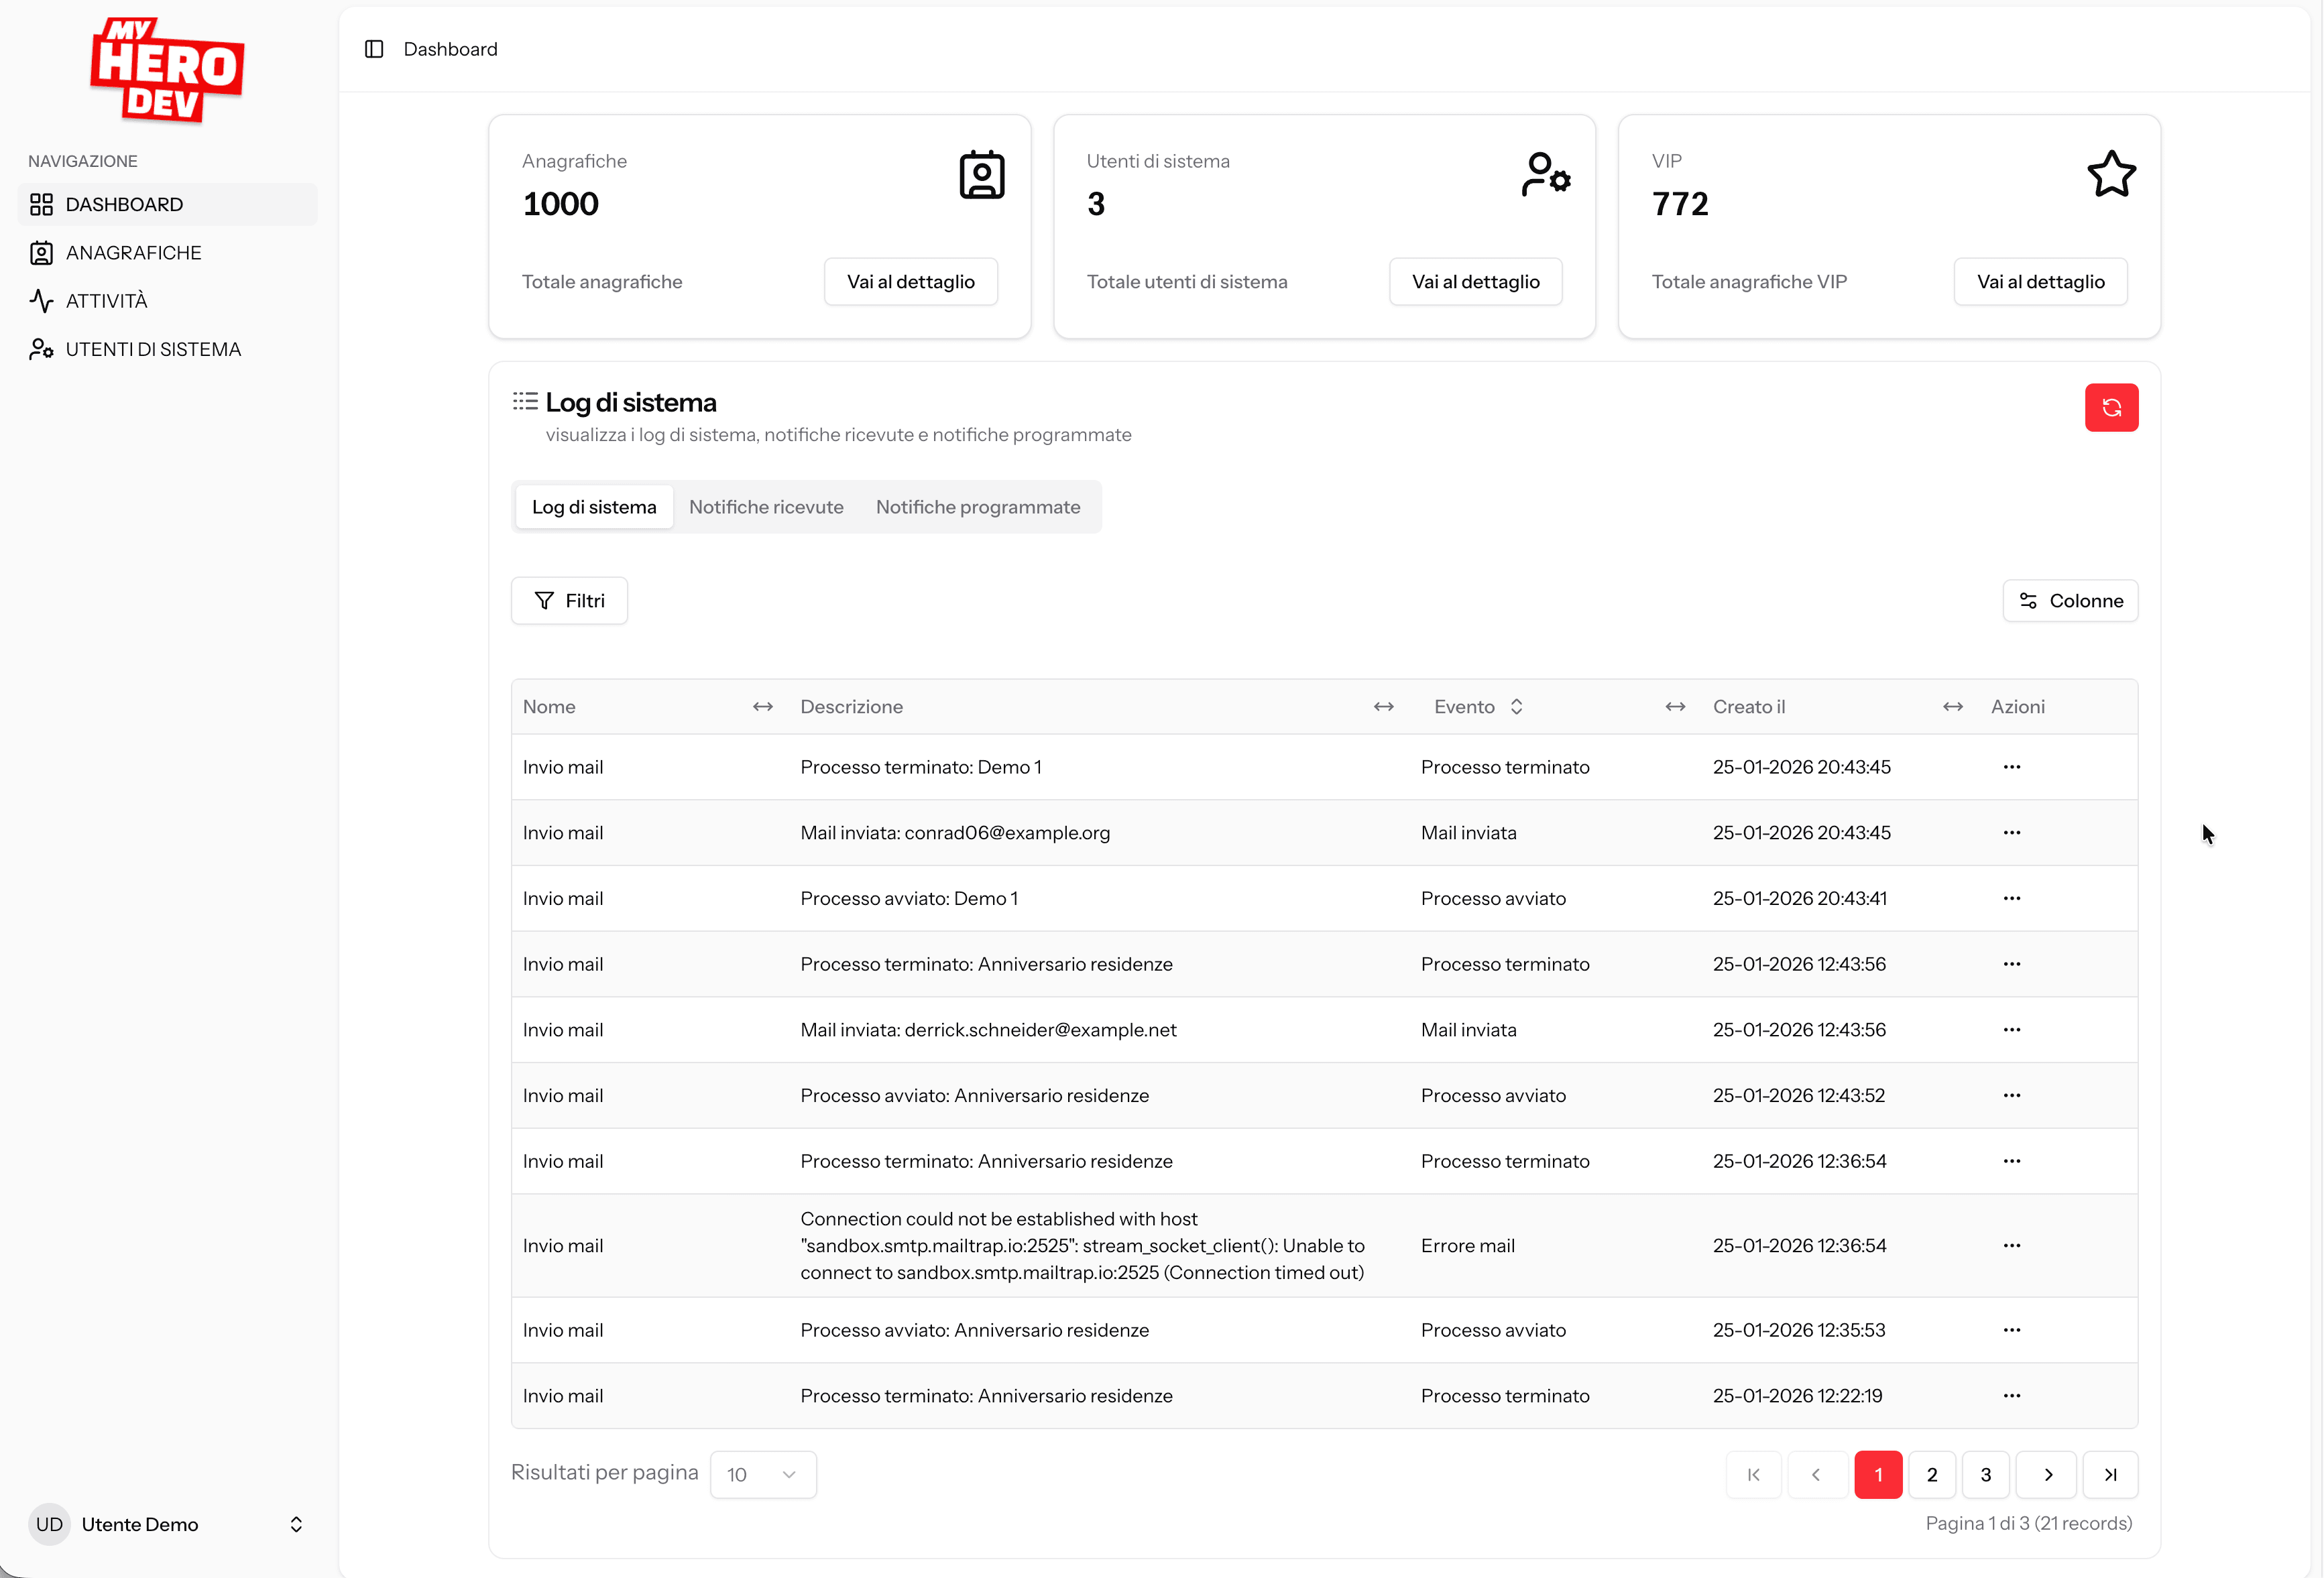Click the 25-01-2026 12:22:19 date cell

(1797, 1396)
